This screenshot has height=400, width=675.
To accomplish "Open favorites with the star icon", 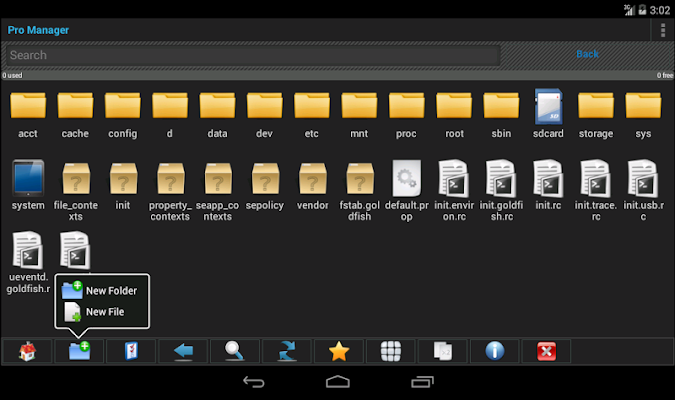I will 339,351.
